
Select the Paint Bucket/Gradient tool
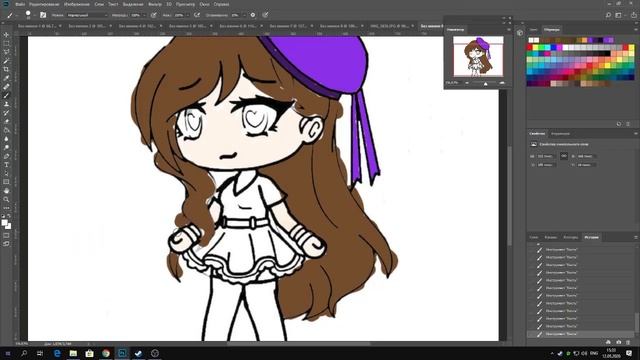point(6,130)
